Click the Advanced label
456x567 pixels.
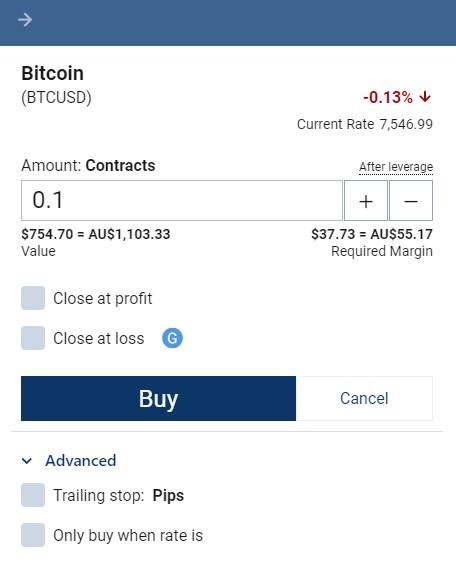point(81,461)
